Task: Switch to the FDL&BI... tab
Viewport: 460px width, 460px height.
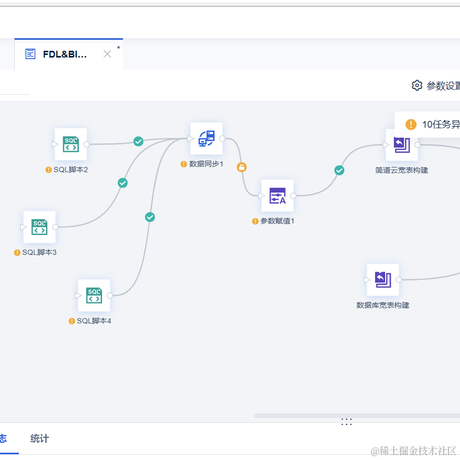Action: (x=69, y=54)
